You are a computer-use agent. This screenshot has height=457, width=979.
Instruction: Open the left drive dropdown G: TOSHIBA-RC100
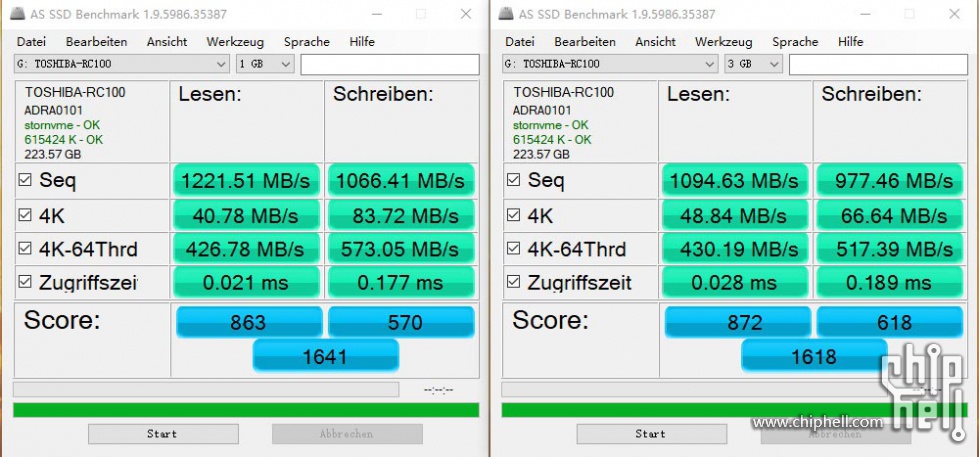[x=122, y=64]
